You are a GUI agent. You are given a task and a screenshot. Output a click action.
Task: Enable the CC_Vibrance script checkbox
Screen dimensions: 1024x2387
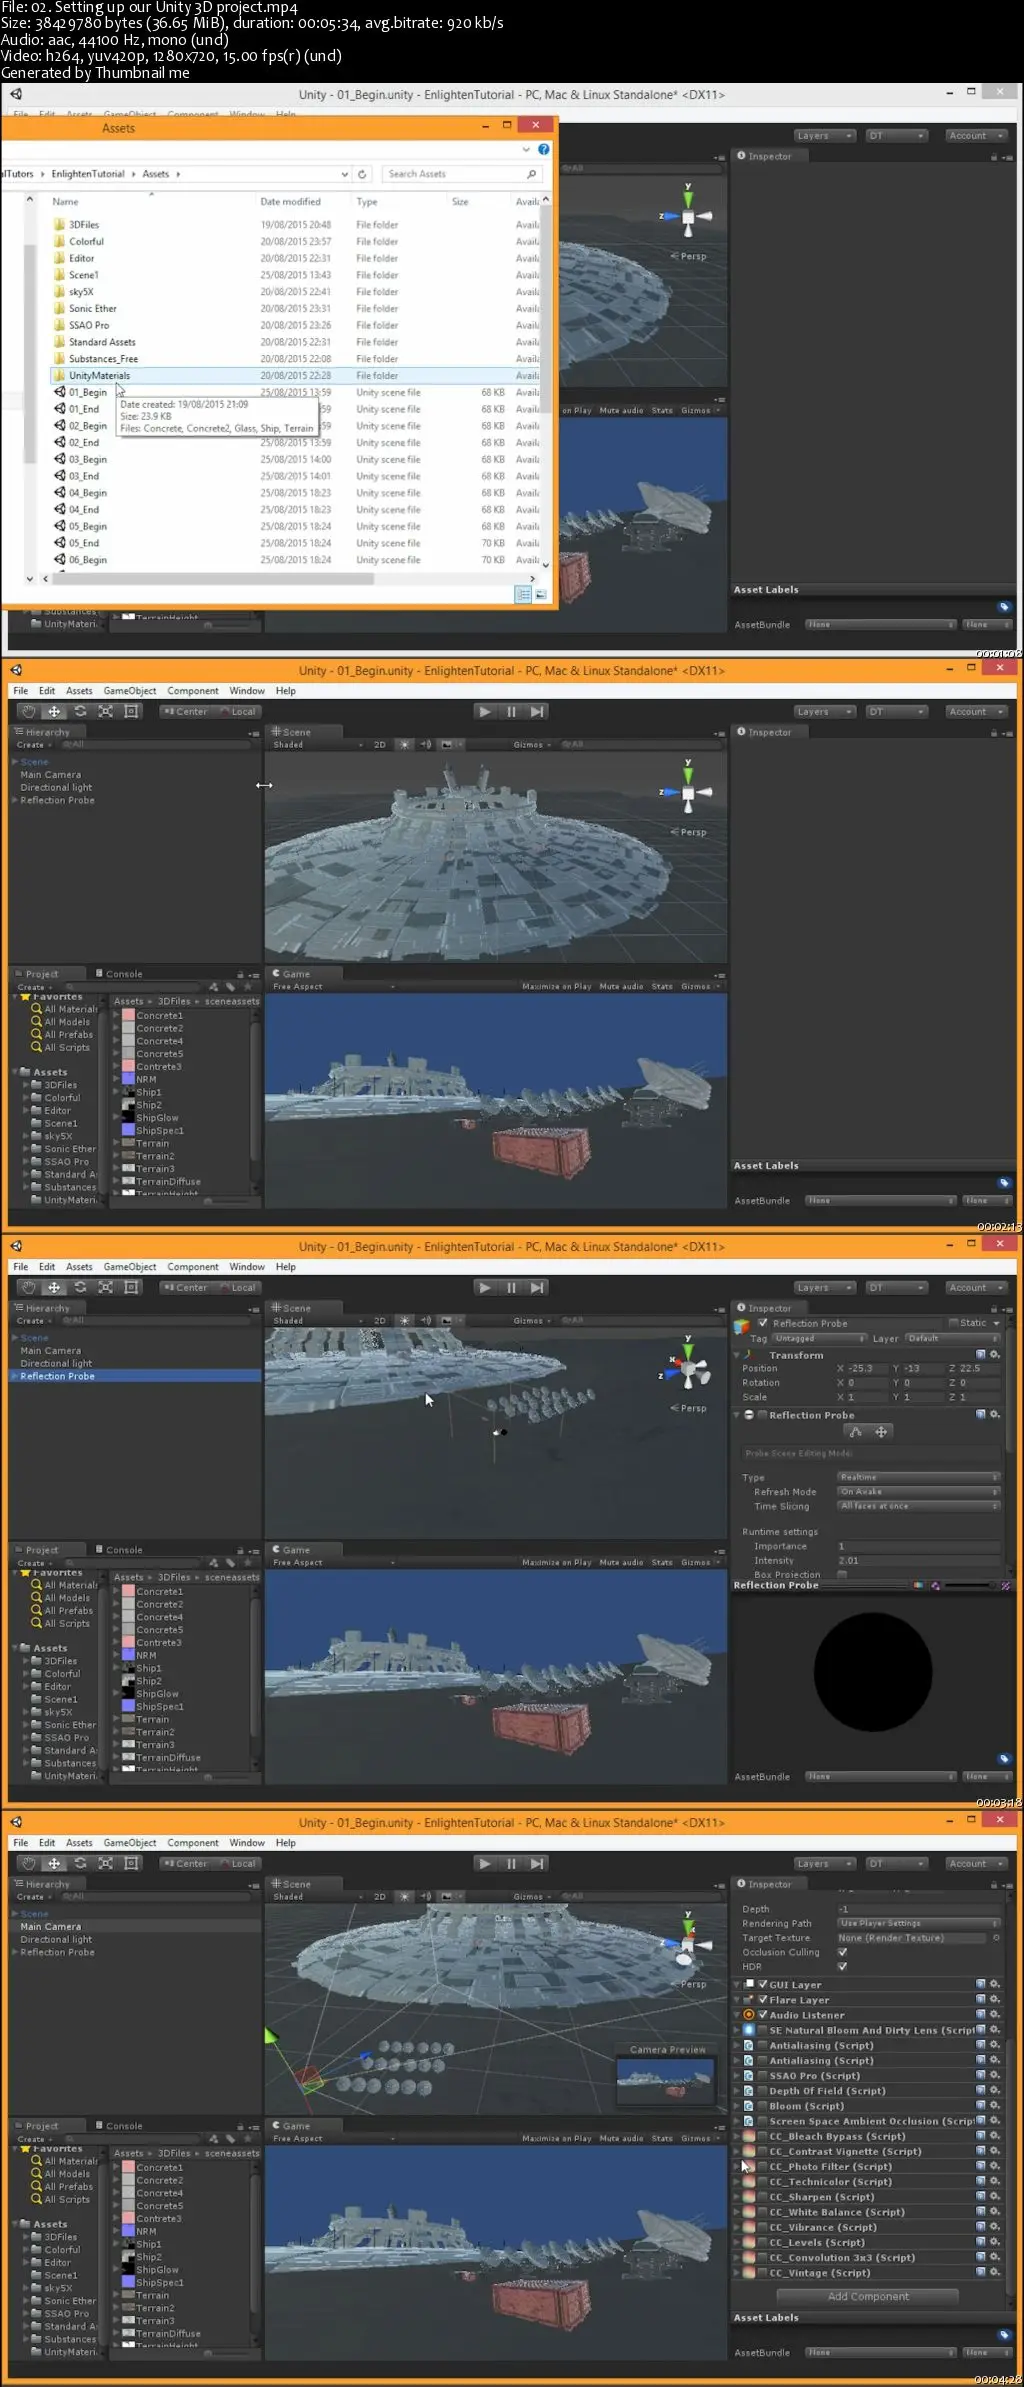coord(763,2227)
